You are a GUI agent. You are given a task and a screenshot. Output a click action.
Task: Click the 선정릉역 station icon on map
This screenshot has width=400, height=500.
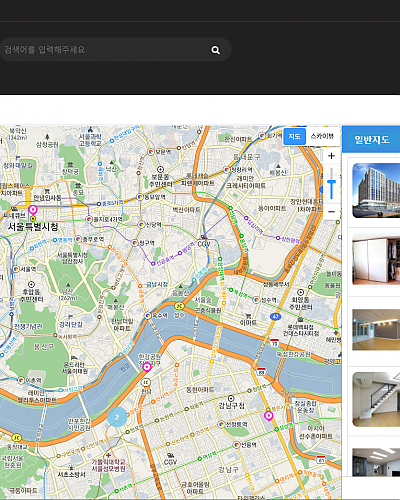pos(221,424)
